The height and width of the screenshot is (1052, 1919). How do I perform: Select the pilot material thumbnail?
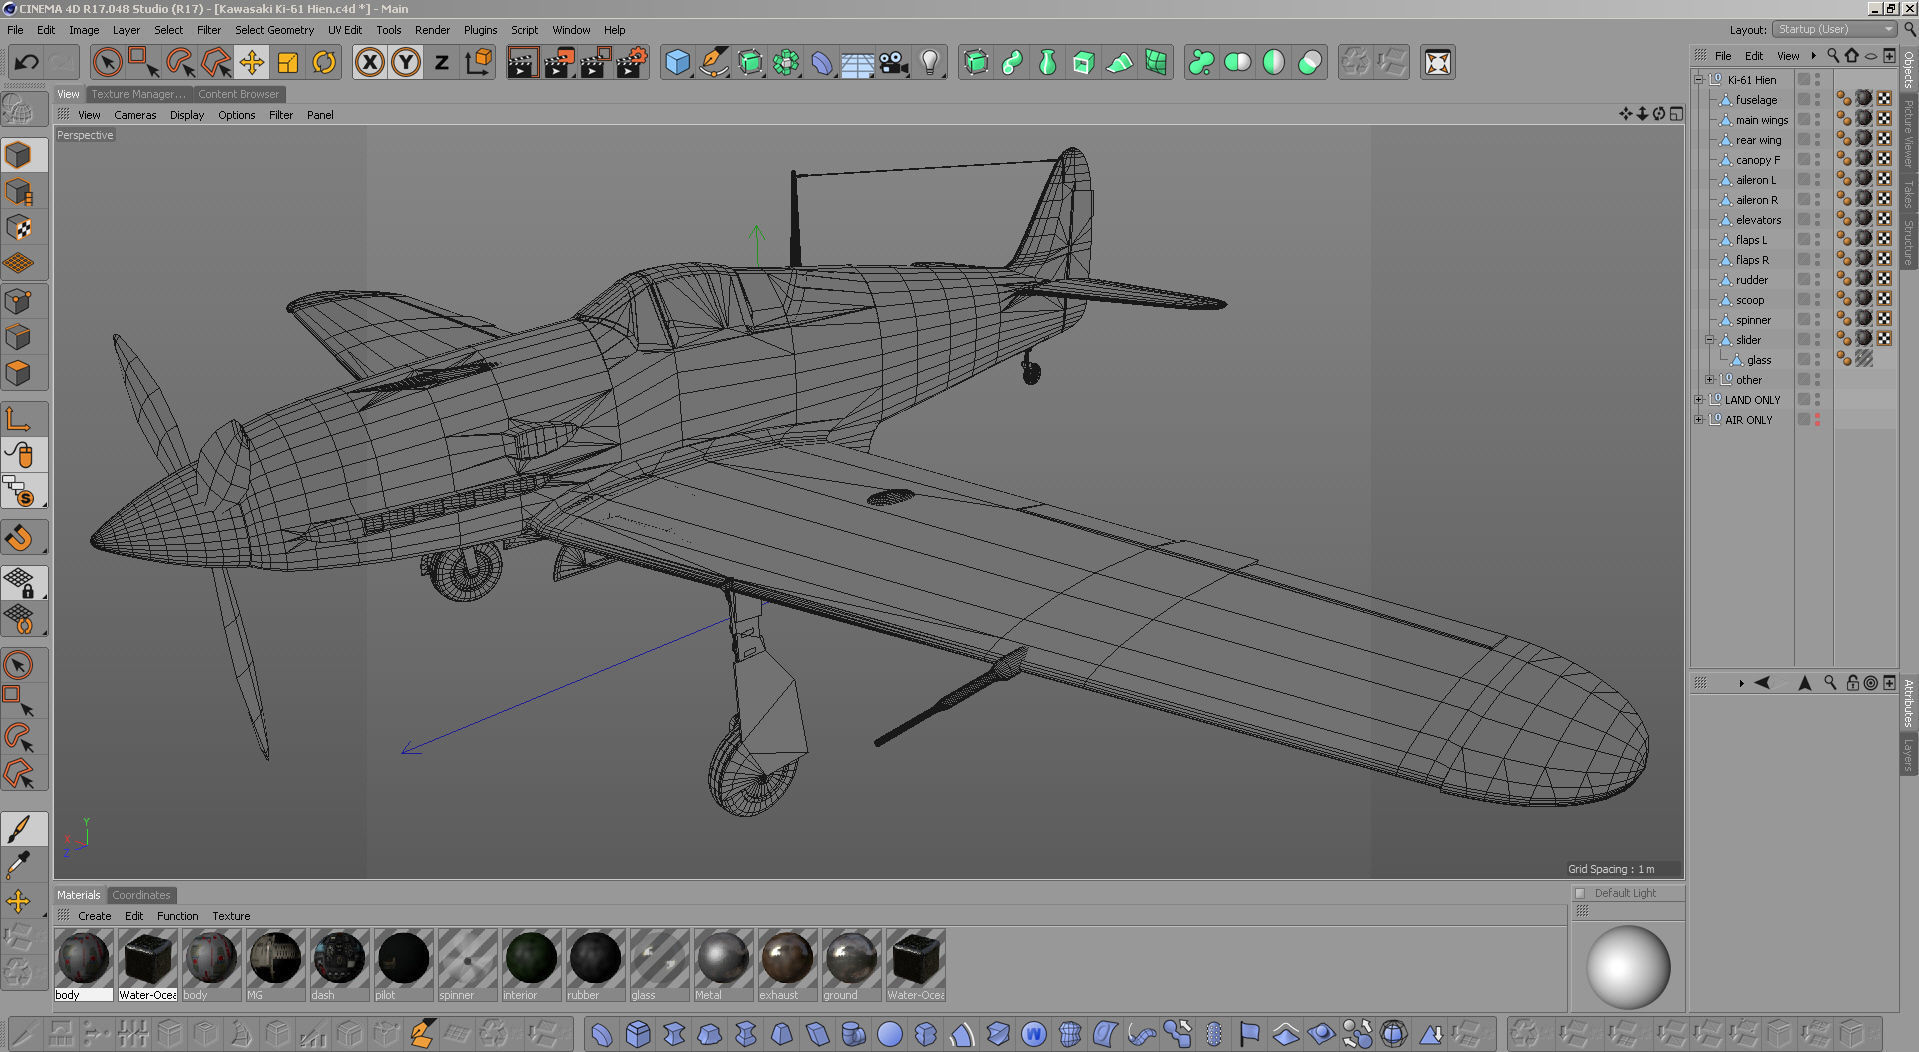pyautogui.click(x=403, y=959)
